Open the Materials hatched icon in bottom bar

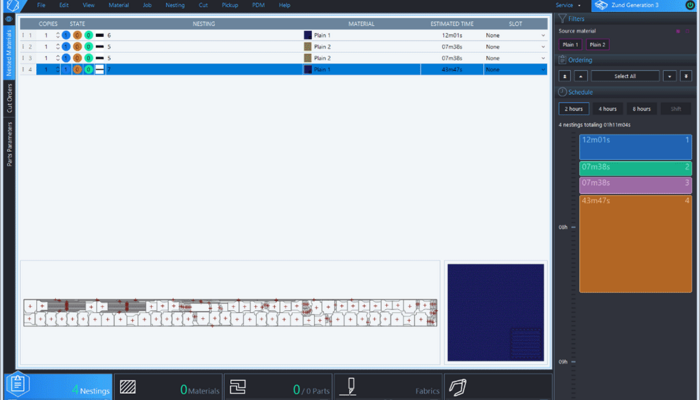(x=127, y=387)
